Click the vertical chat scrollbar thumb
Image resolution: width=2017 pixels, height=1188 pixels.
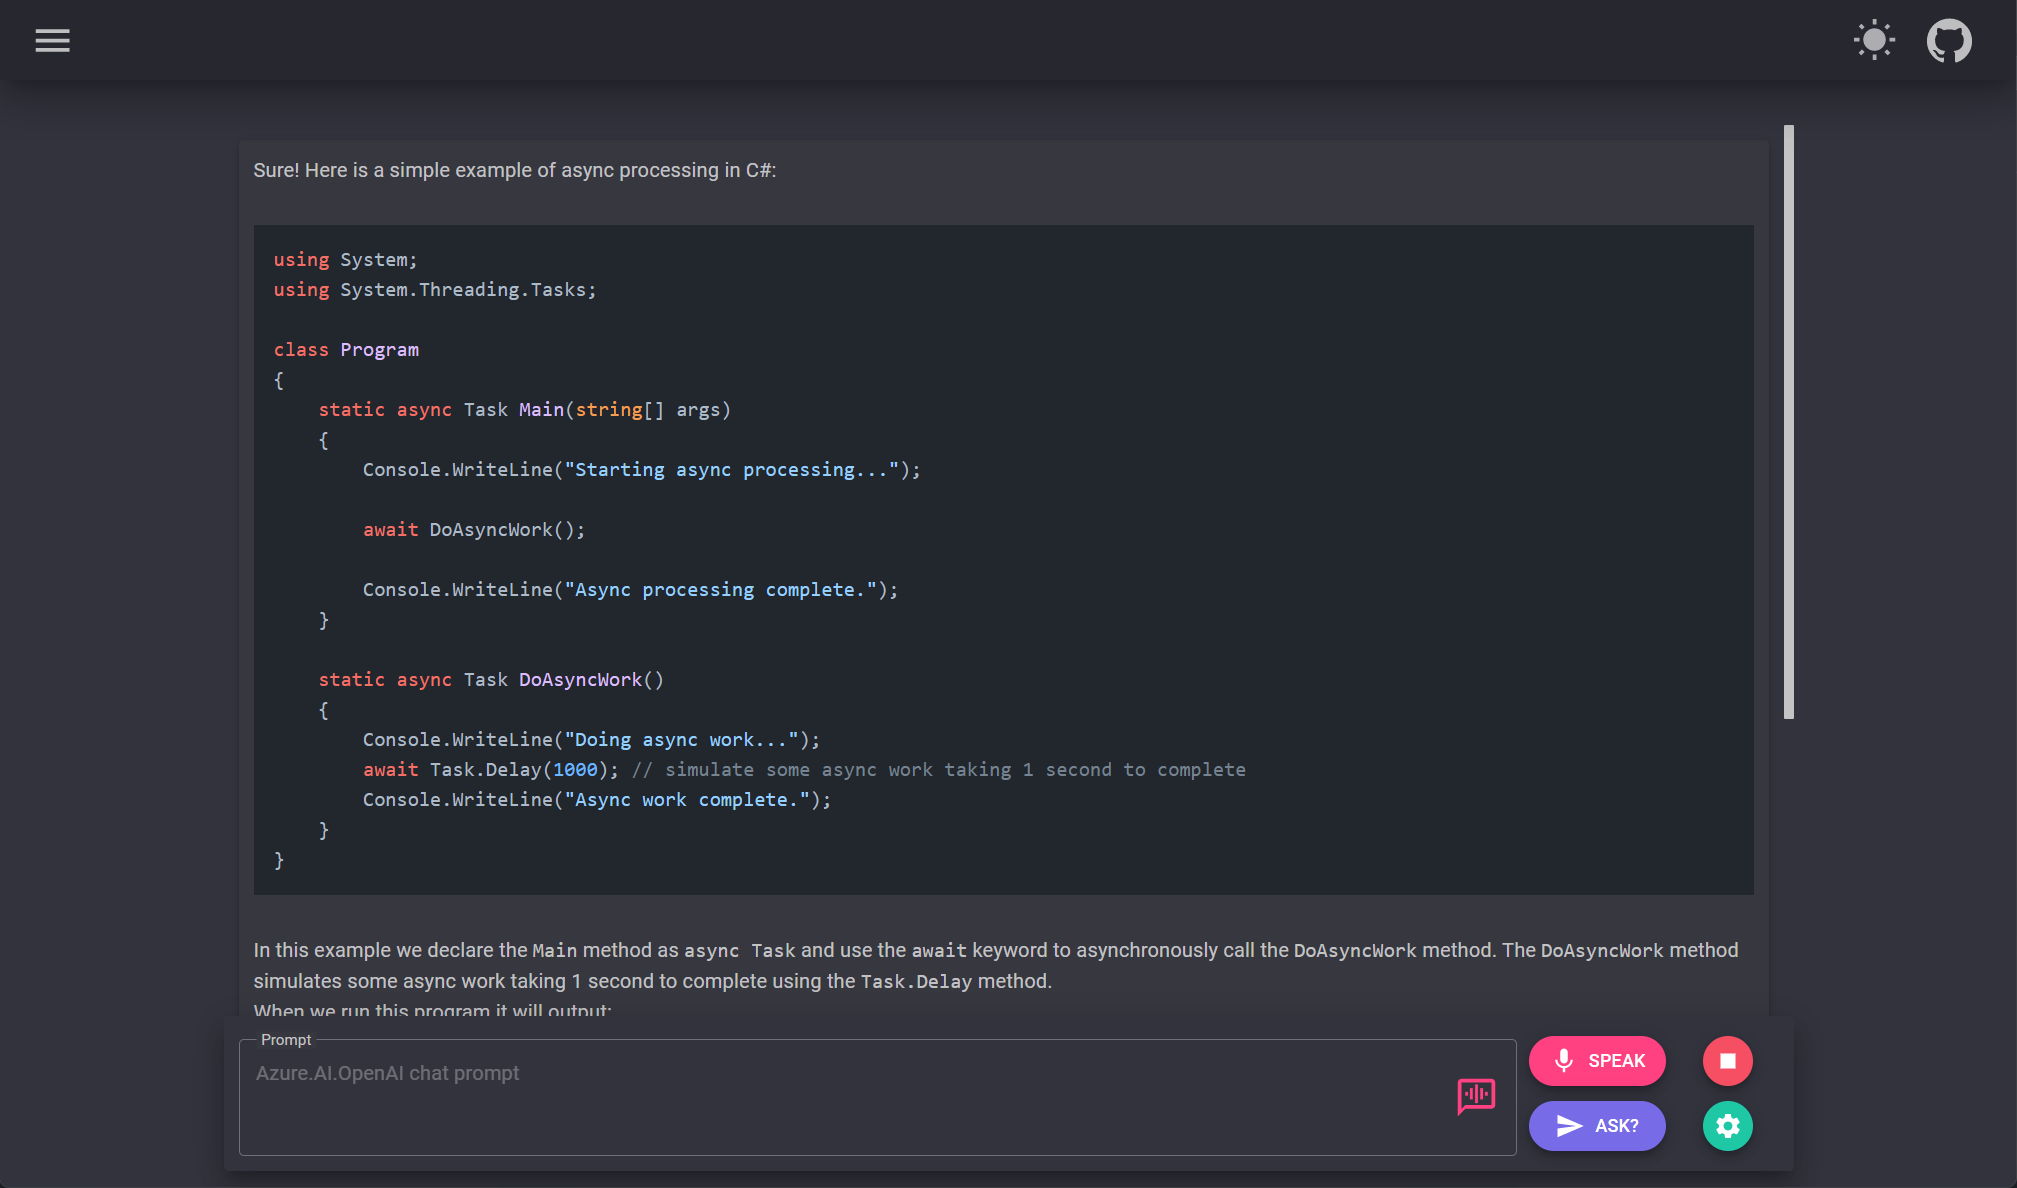click(1788, 420)
